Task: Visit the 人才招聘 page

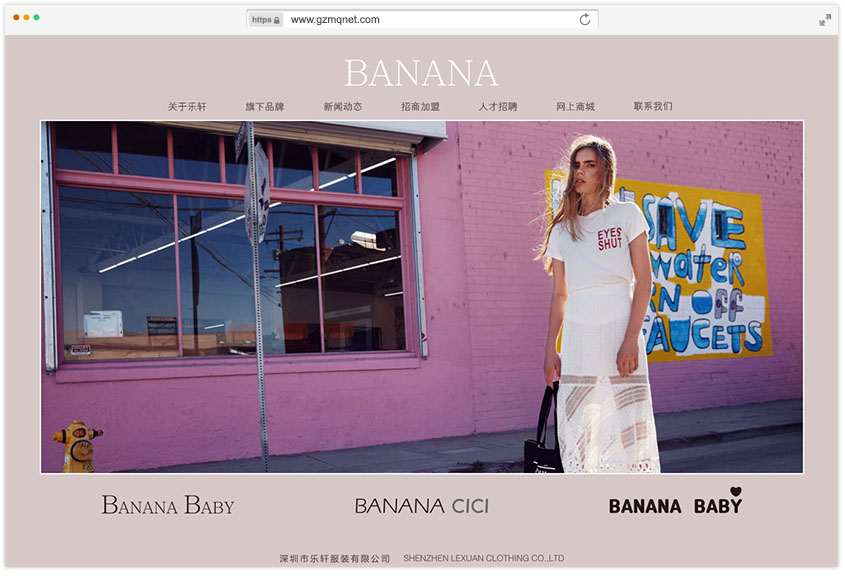Action: coord(498,107)
